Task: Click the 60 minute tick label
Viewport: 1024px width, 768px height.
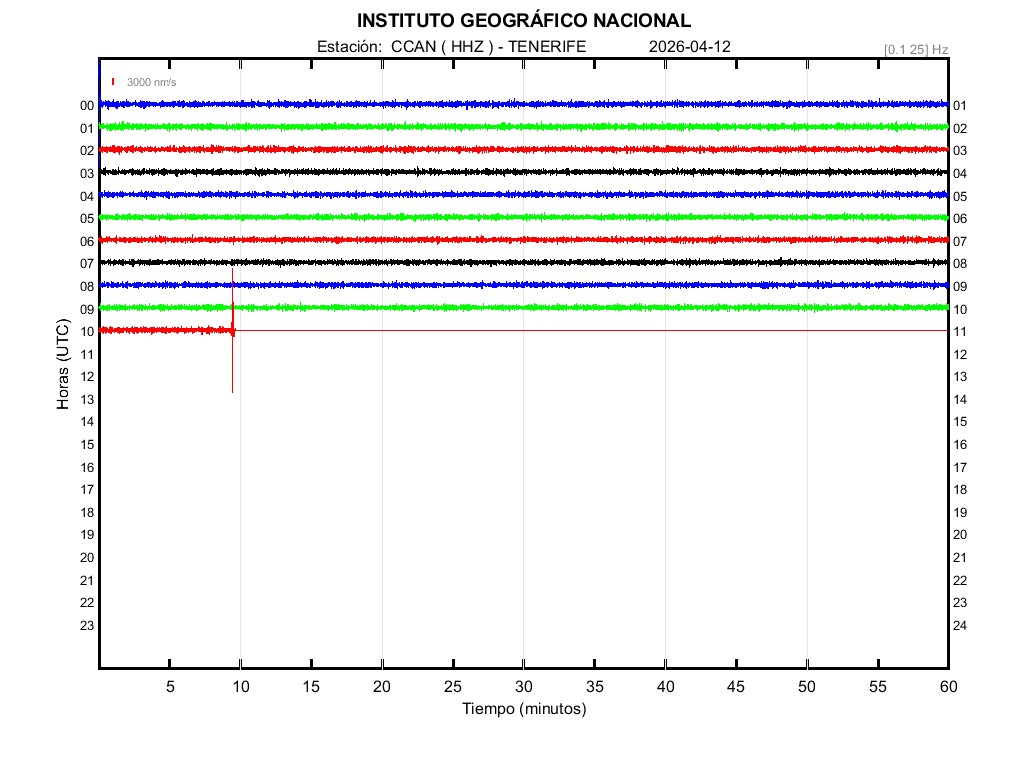Action: (x=947, y=686)
